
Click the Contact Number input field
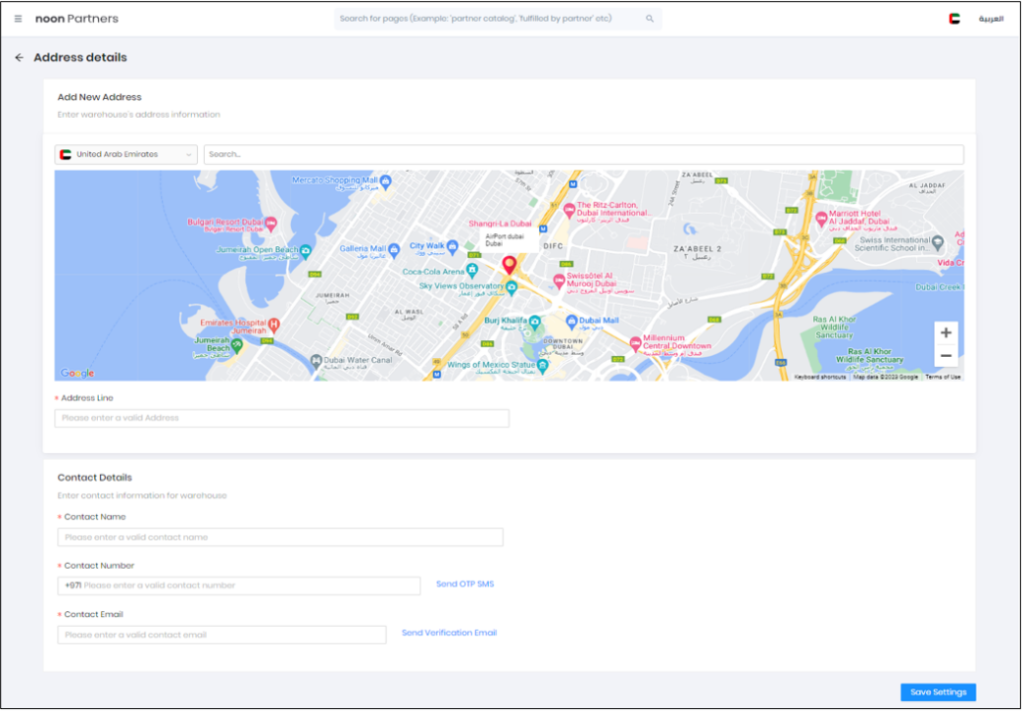239,586
